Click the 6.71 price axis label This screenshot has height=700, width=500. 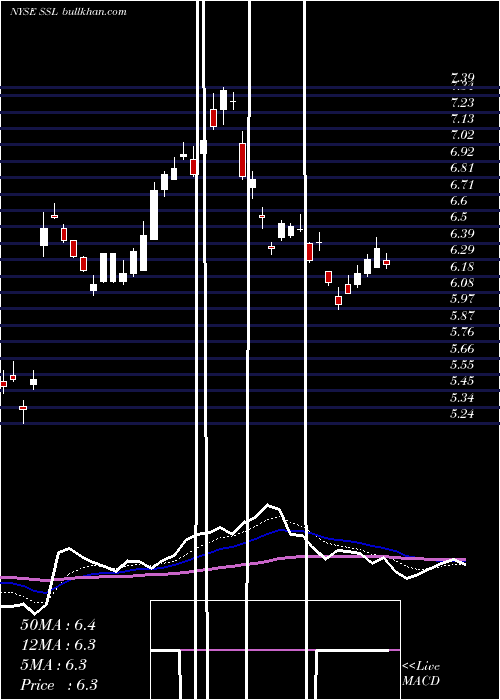pos(462,185)
